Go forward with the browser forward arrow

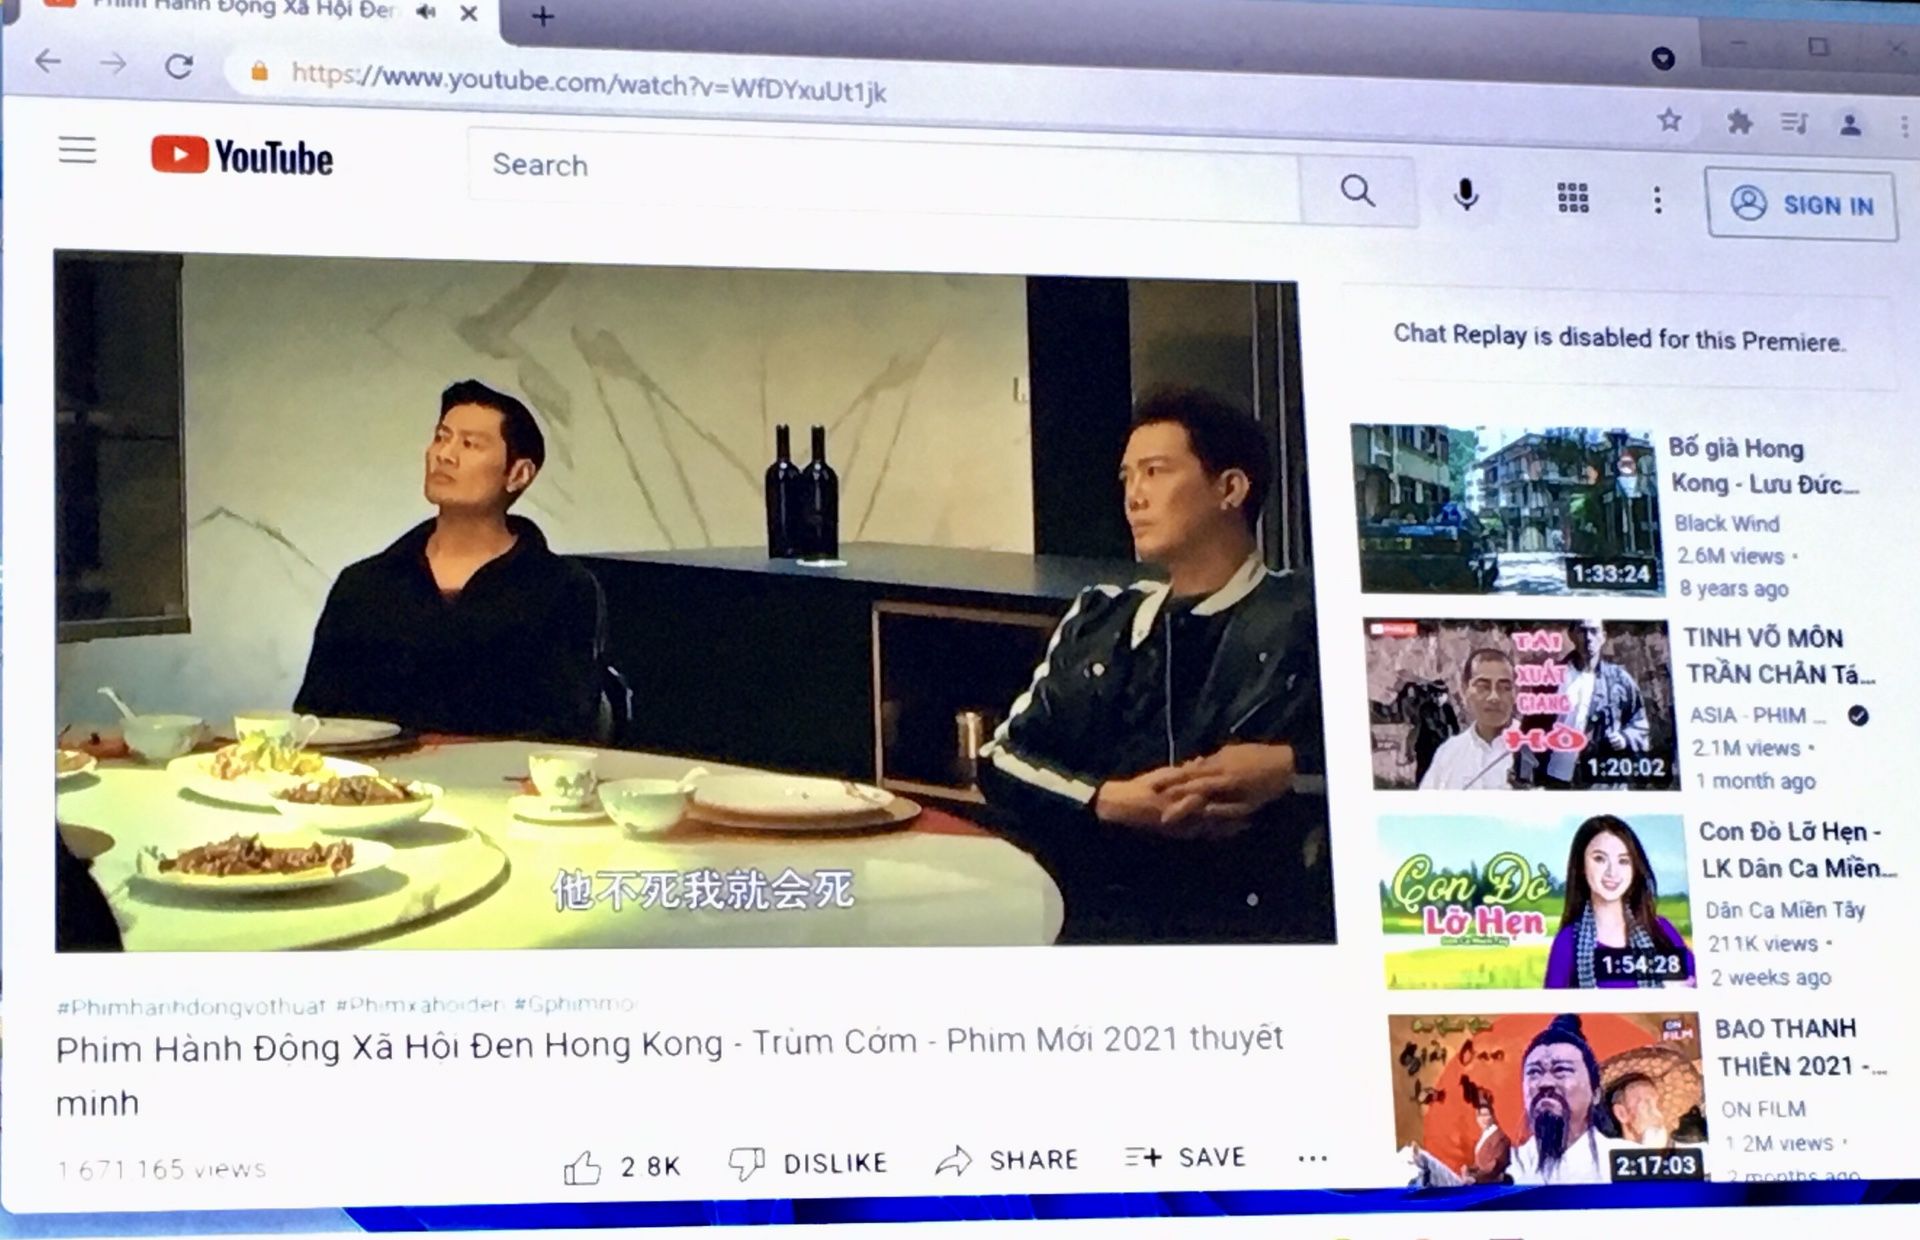(114, 64)
